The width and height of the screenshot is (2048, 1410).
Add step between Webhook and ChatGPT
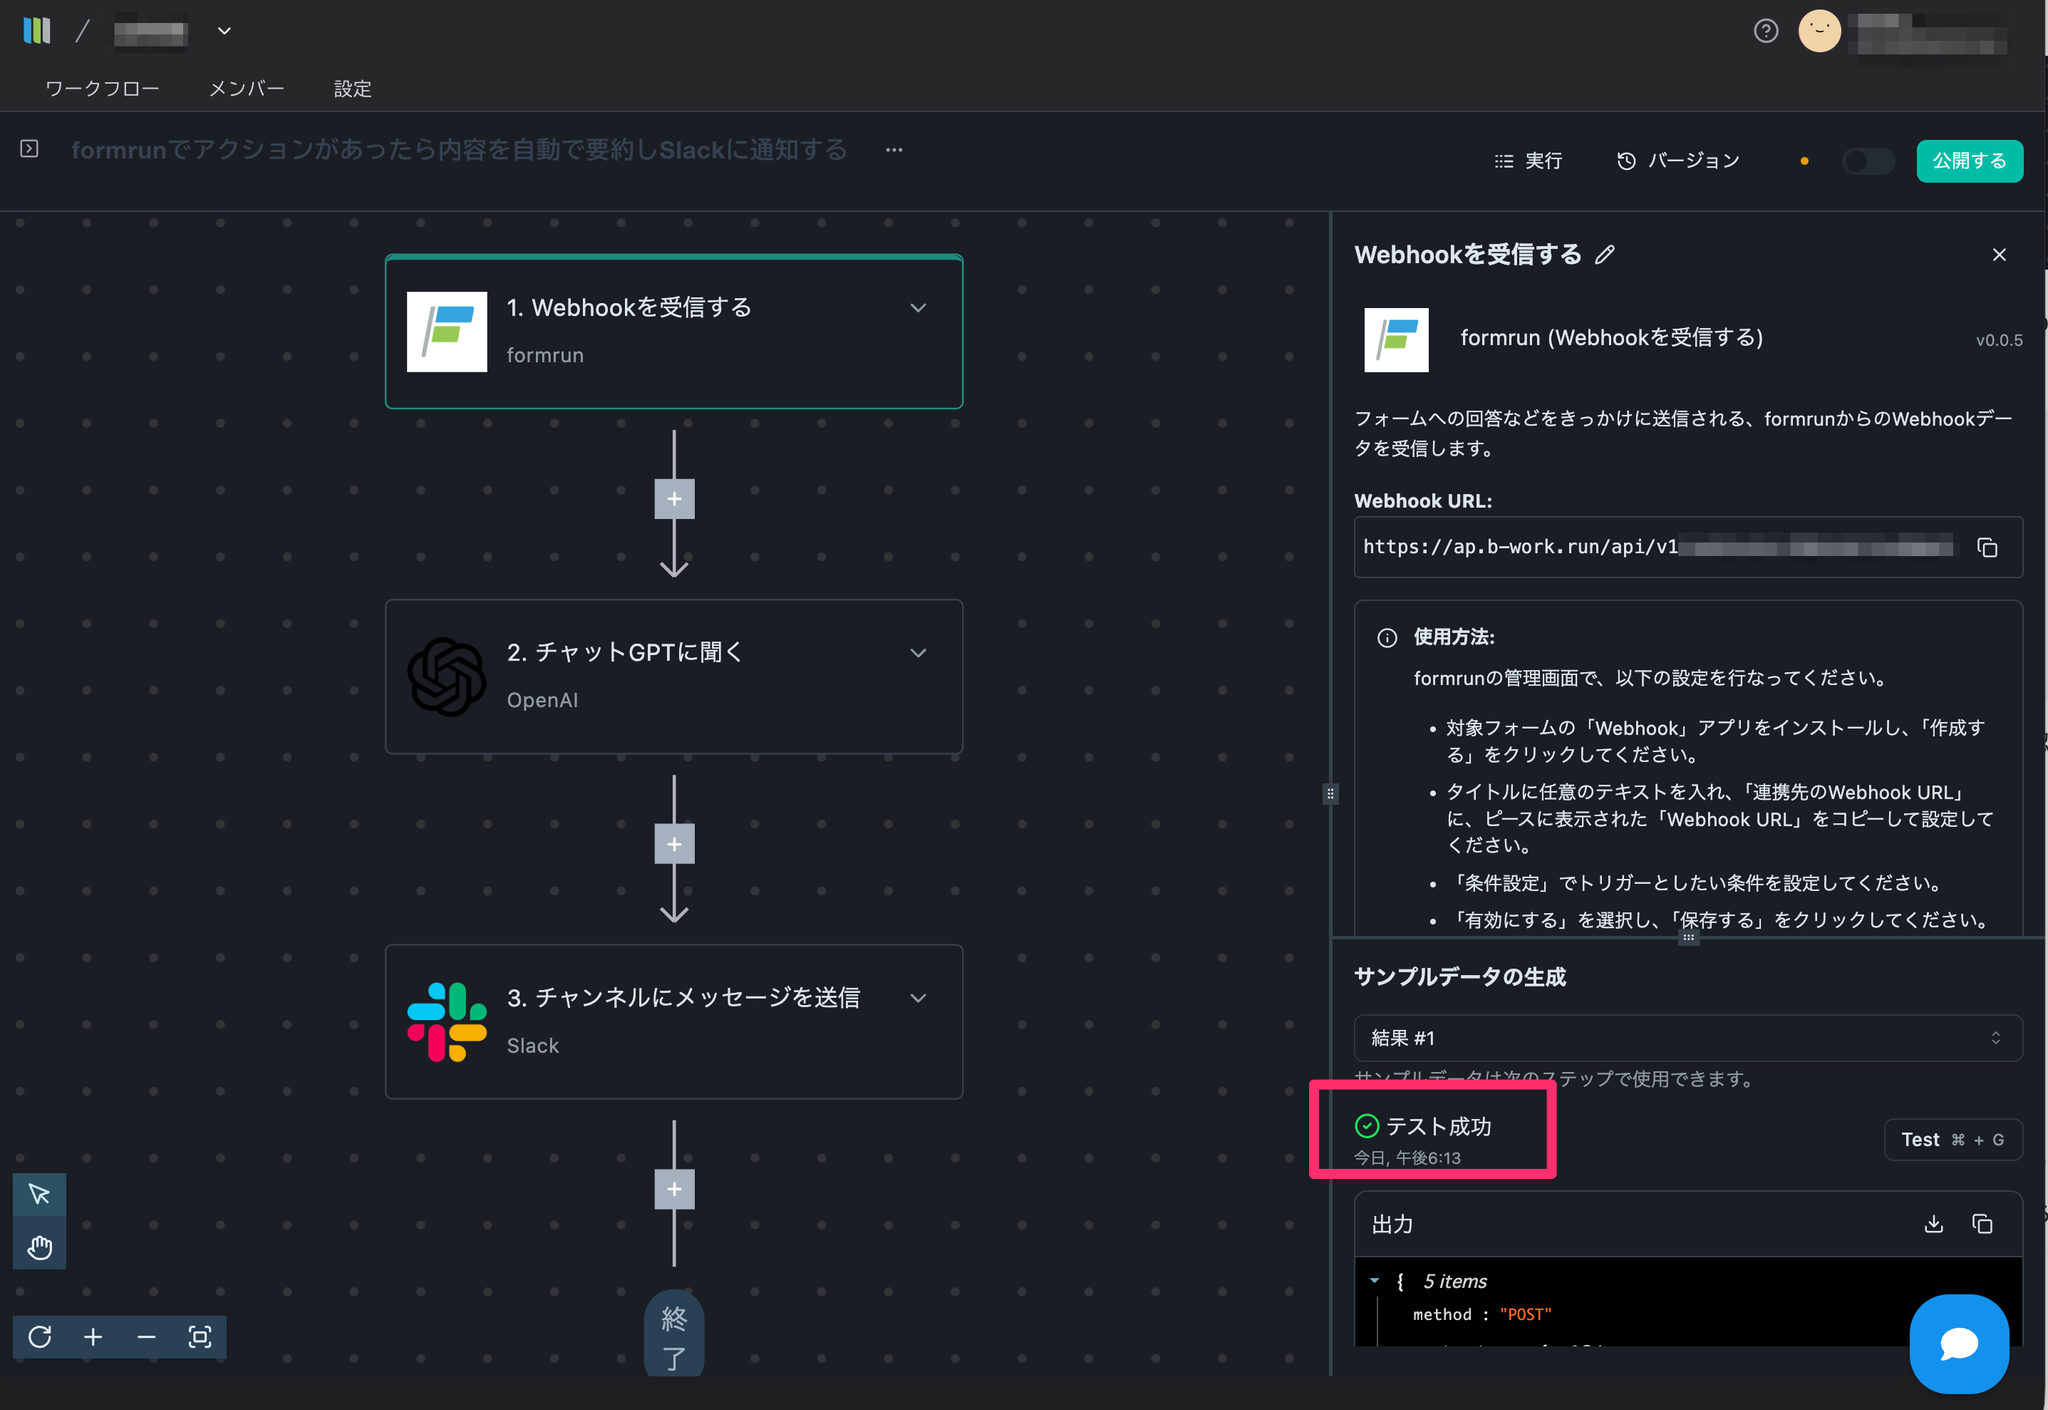[674, 499]
